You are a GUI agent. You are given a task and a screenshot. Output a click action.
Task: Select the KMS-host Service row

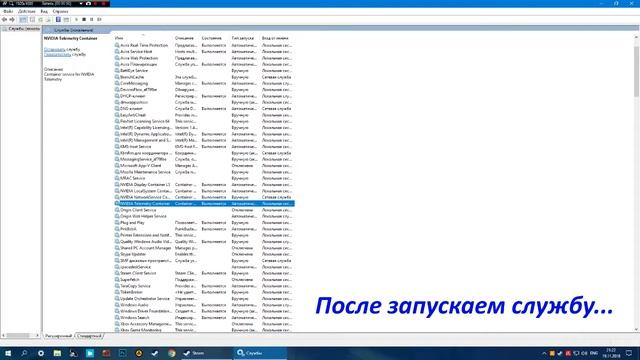(x=204, y=147)
